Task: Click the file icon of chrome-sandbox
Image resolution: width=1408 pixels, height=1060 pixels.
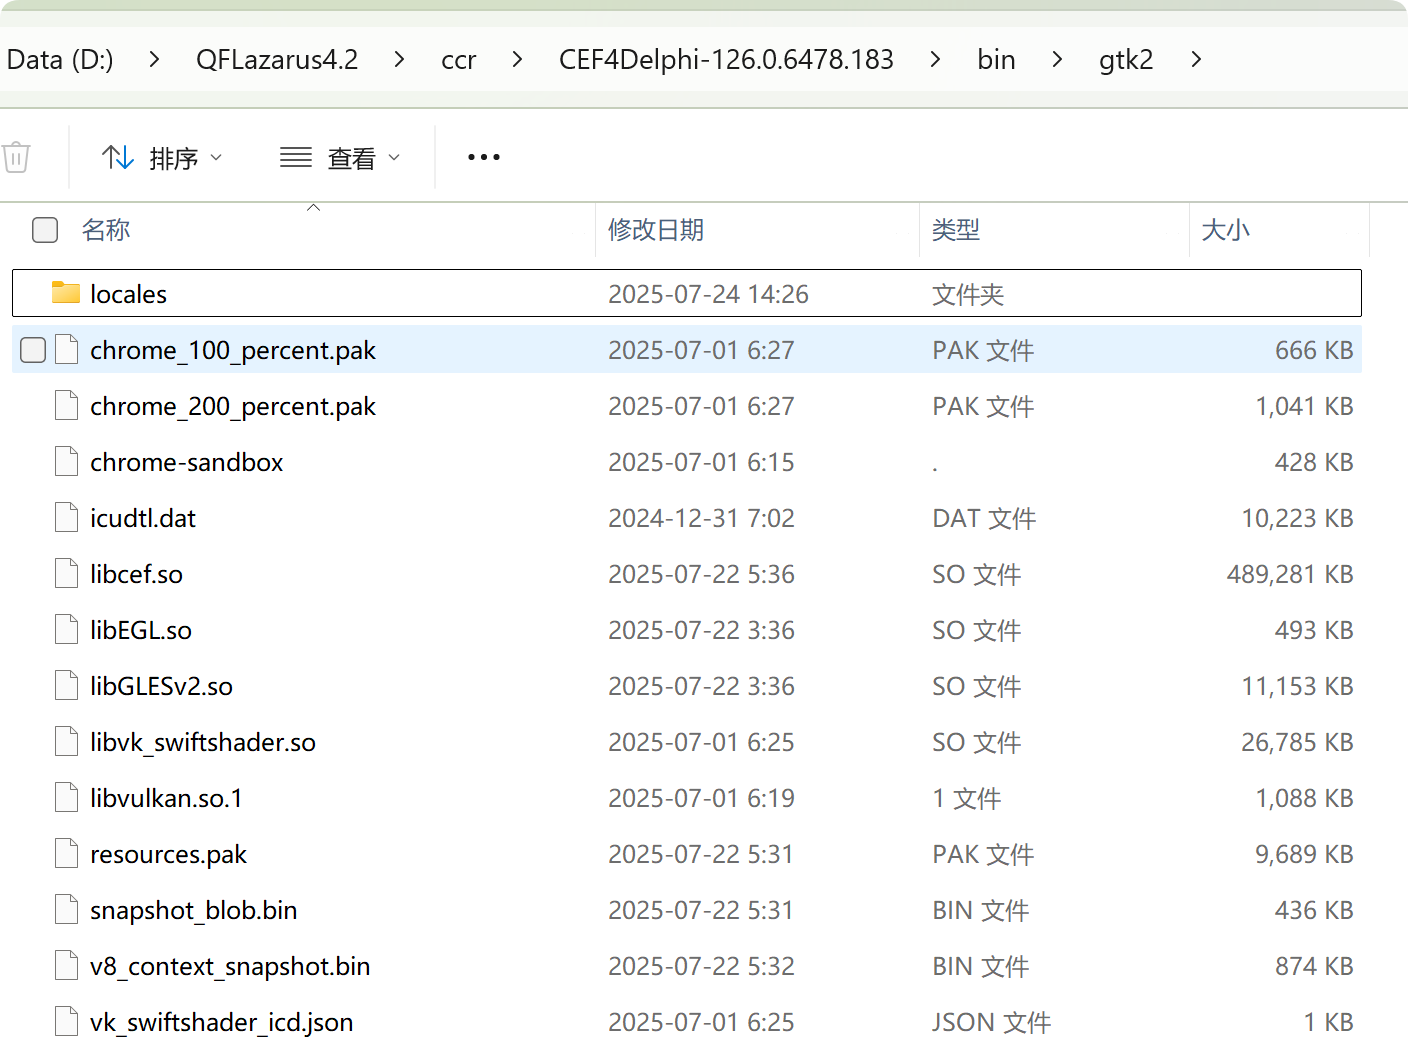Action: click(x=67, y=462)
